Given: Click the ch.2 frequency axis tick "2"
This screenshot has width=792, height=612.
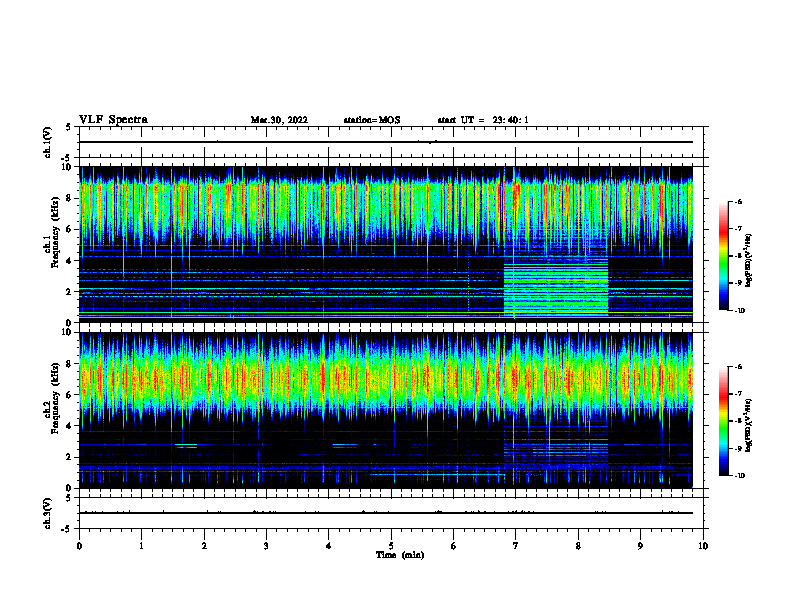Looking at the screenshot, I should [x=70, y=457].
